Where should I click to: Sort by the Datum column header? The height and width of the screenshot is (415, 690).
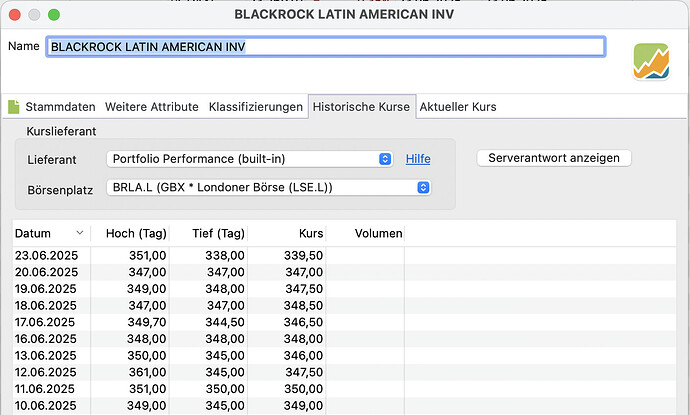51,233
